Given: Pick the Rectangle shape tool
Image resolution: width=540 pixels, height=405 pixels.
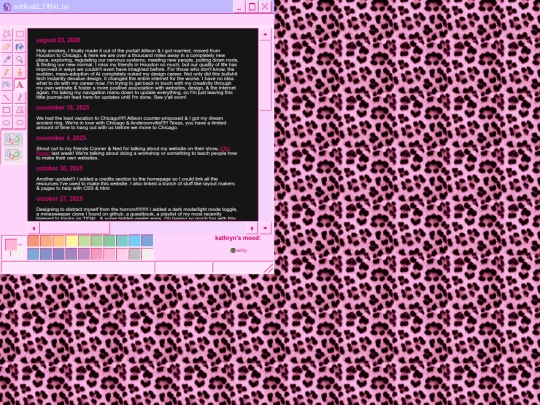Looking at the screenshot, I should click(x=7, y=110).
